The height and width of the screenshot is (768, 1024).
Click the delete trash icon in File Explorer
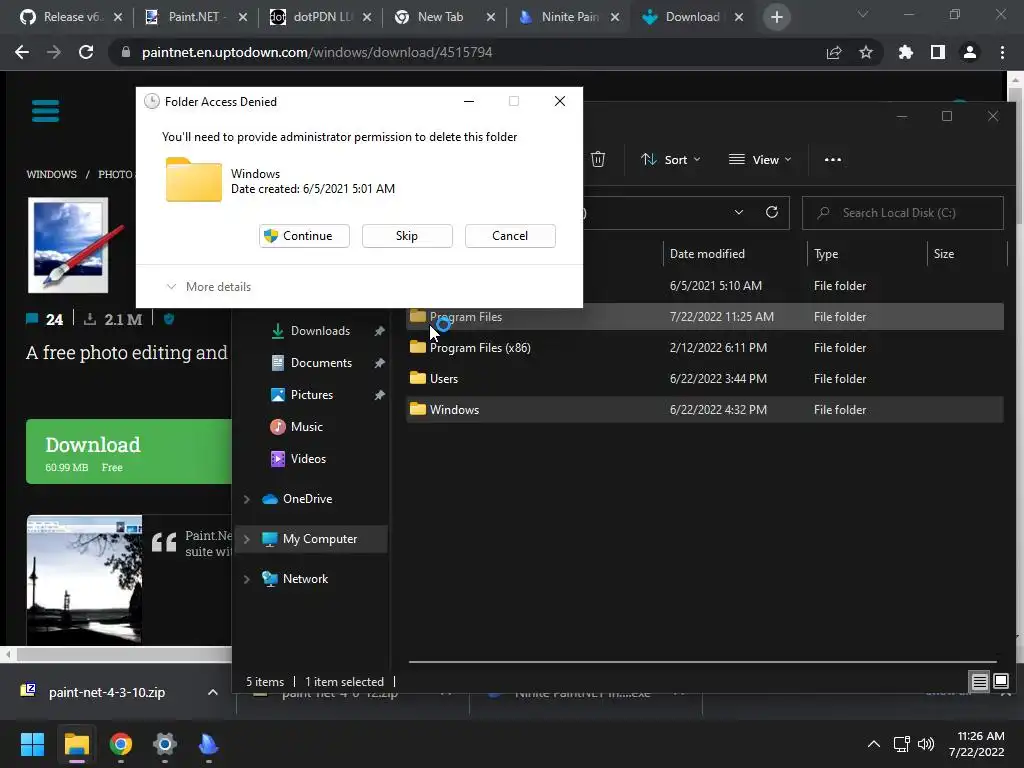point(598,159)
